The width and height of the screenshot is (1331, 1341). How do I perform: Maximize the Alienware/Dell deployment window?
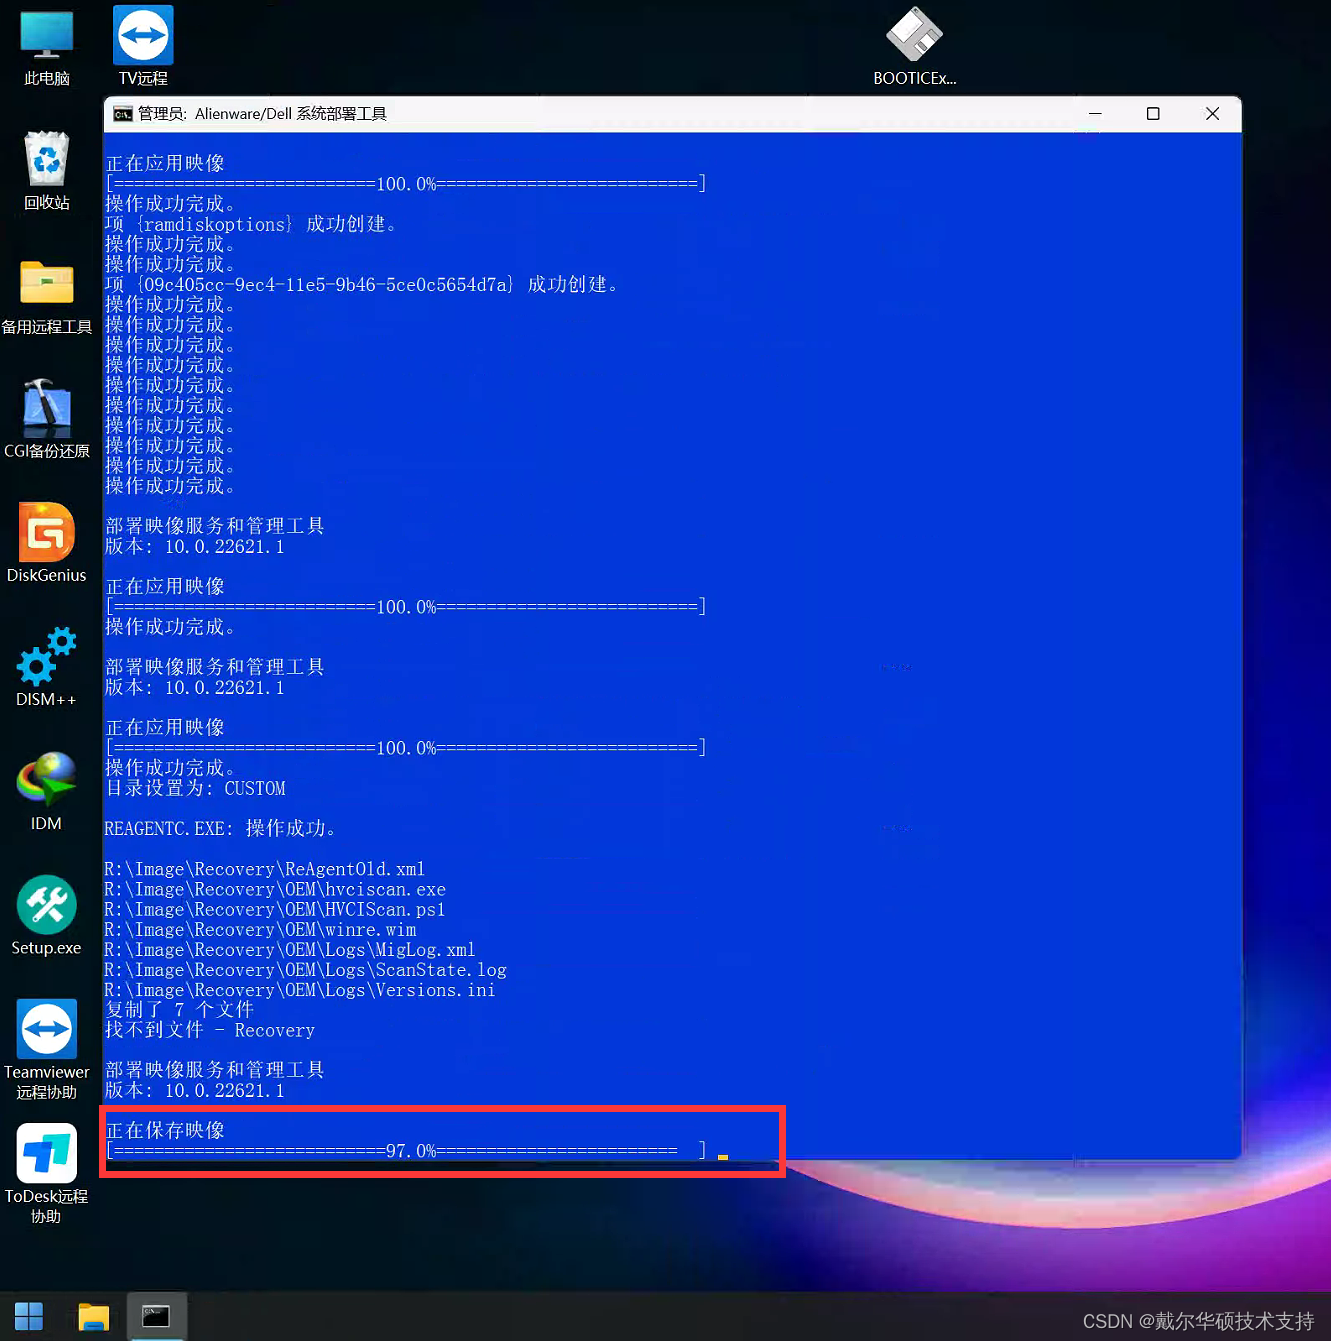click(1153, 114)
